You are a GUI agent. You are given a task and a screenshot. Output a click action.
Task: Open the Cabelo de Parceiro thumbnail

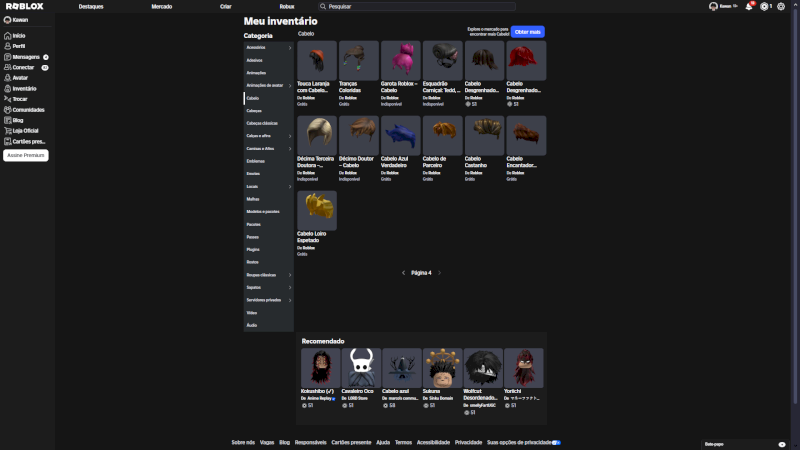[x=442, y=136]
